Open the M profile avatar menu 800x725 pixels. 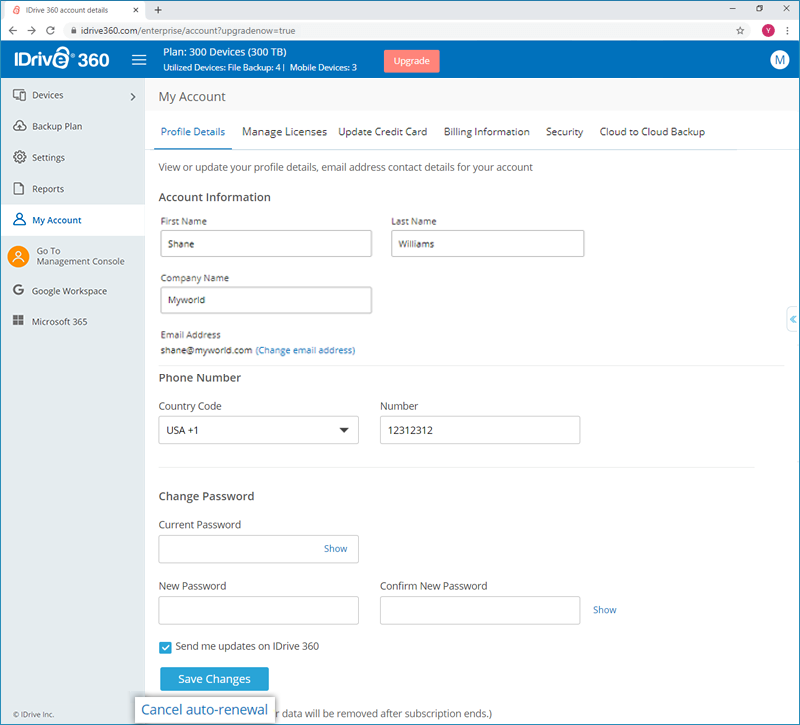click(779, 60)
